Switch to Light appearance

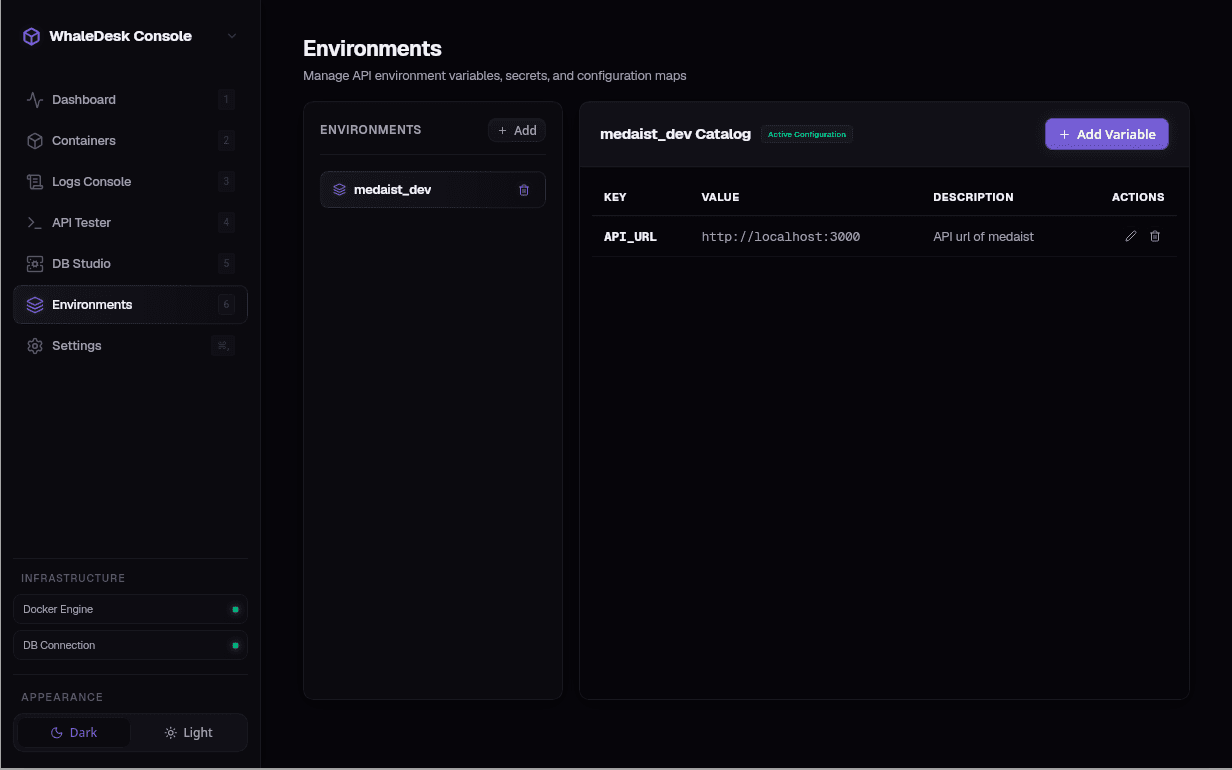coord(188,733)
